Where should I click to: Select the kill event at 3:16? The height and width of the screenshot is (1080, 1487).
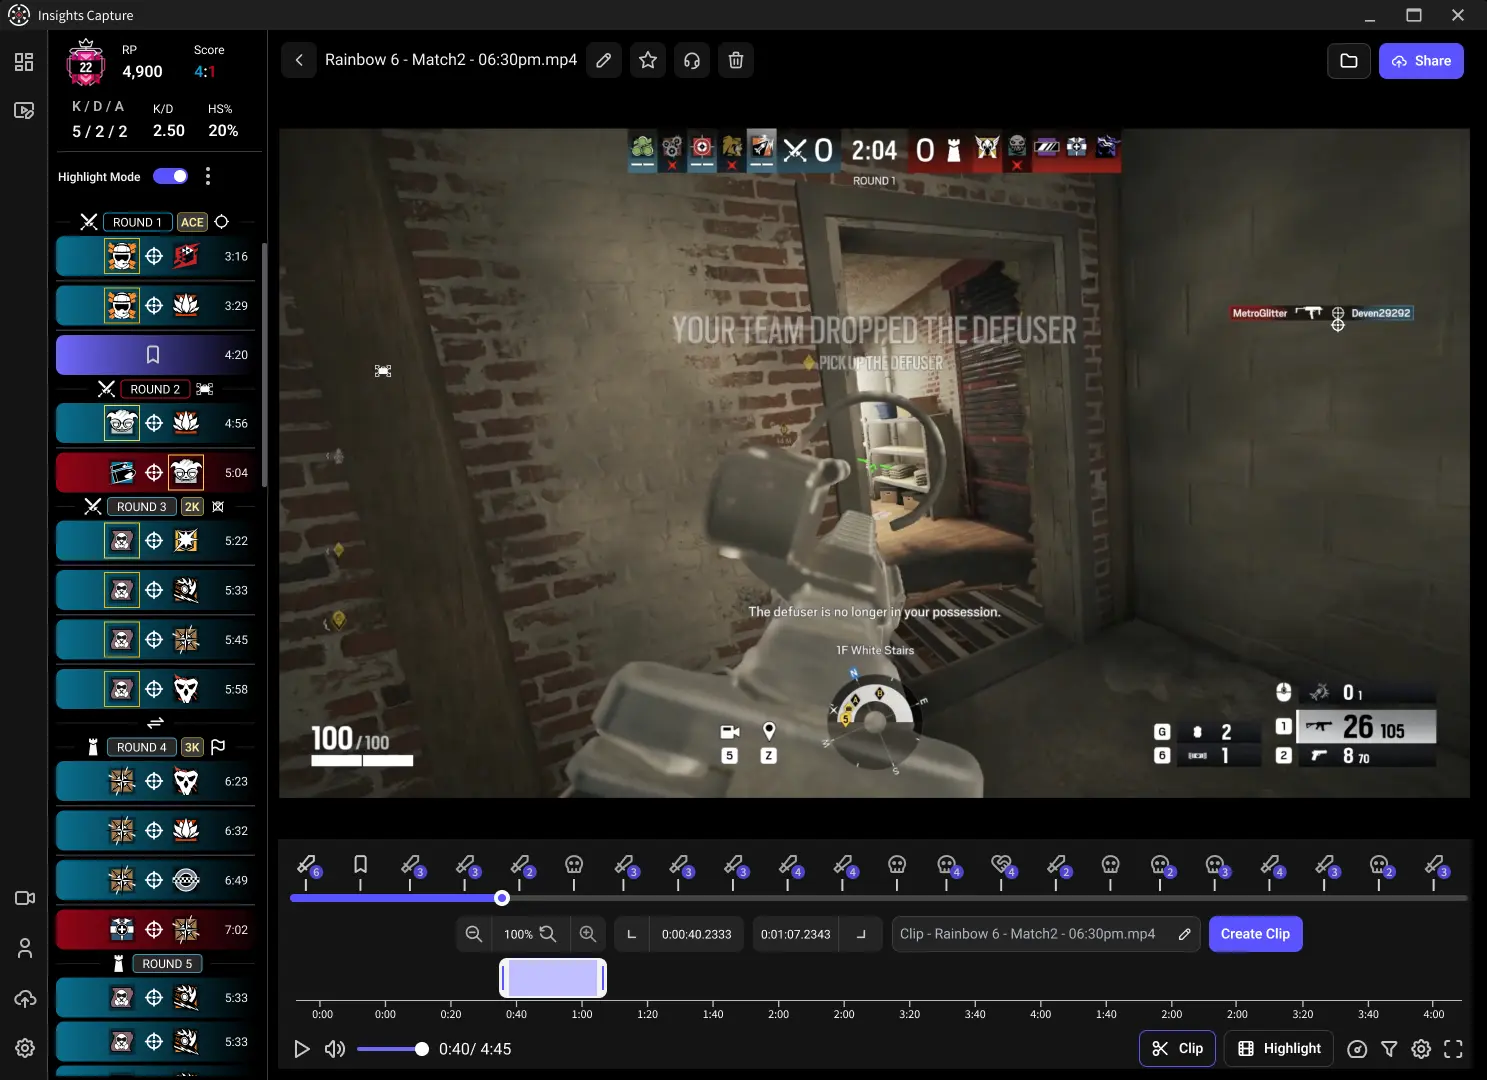(x=156, y=257)
